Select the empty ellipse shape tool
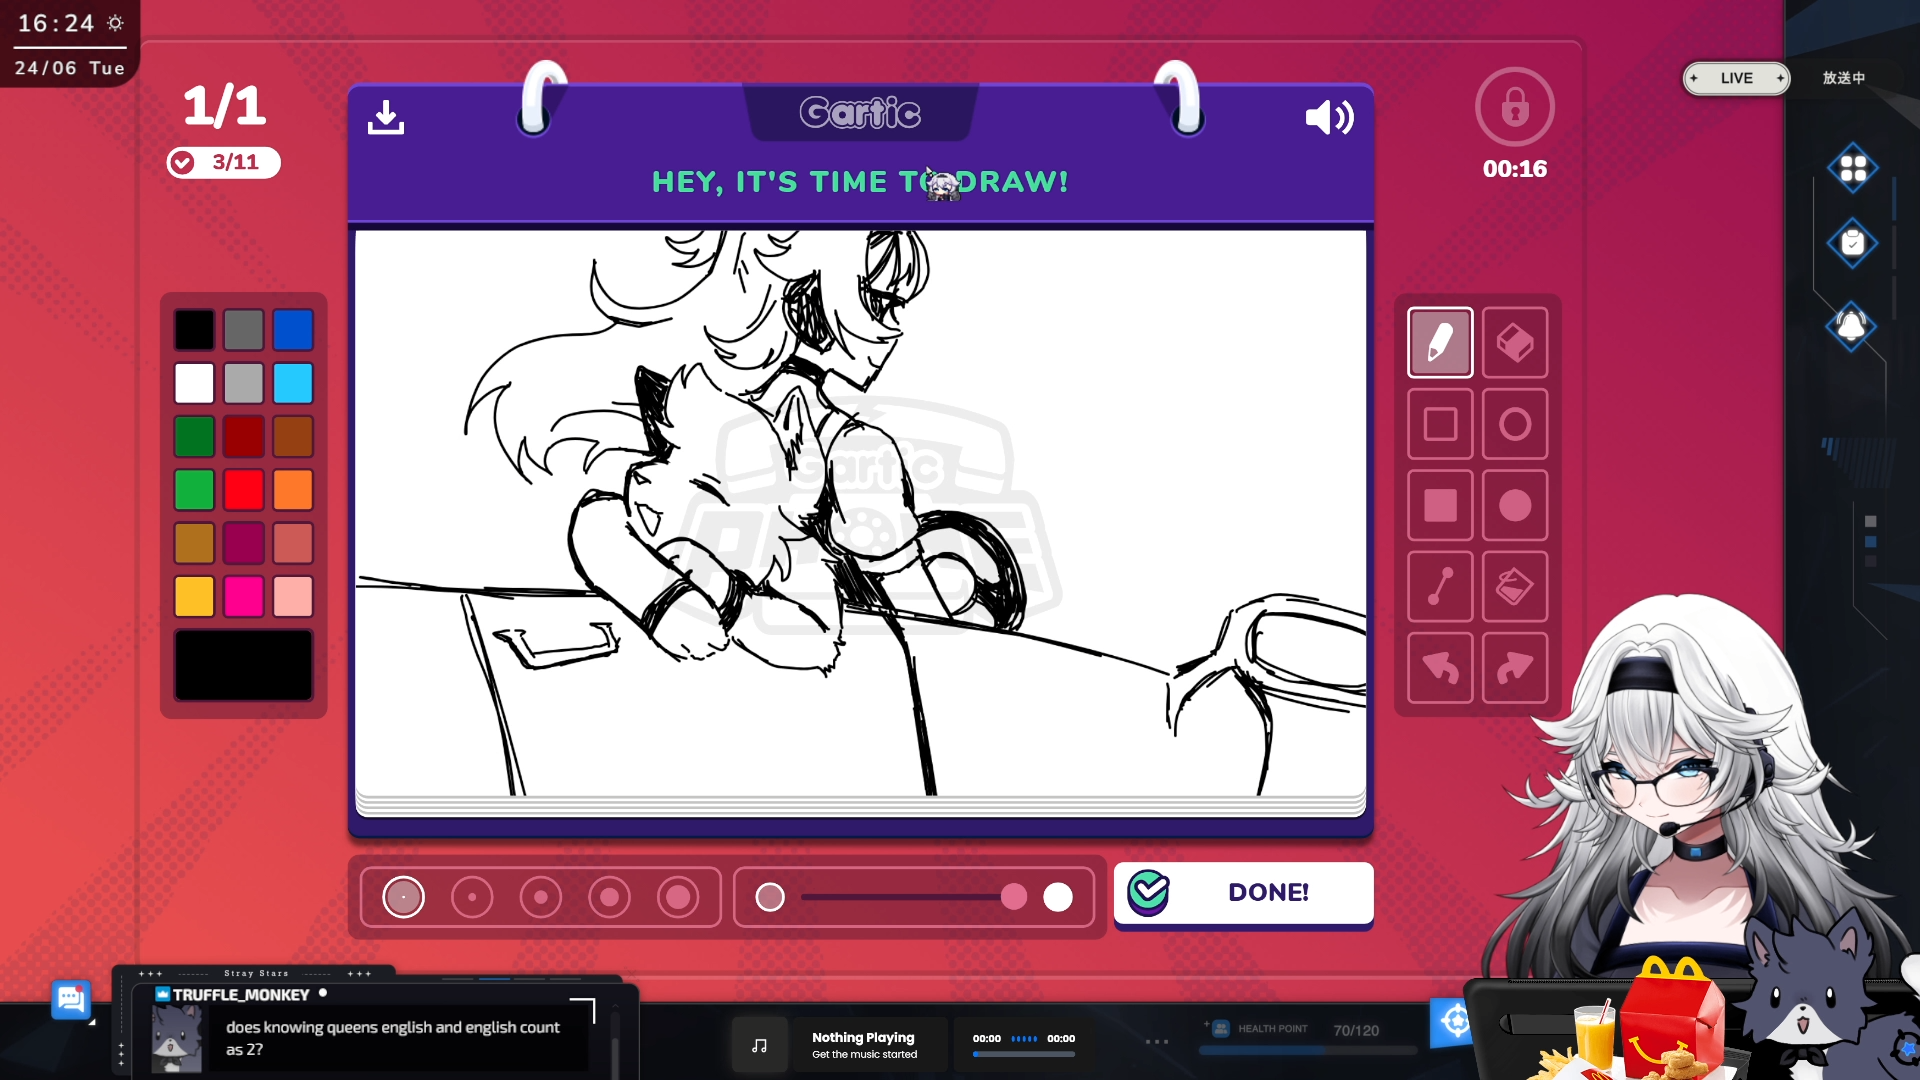The image size is (1920, 1080). point(1515,424)
